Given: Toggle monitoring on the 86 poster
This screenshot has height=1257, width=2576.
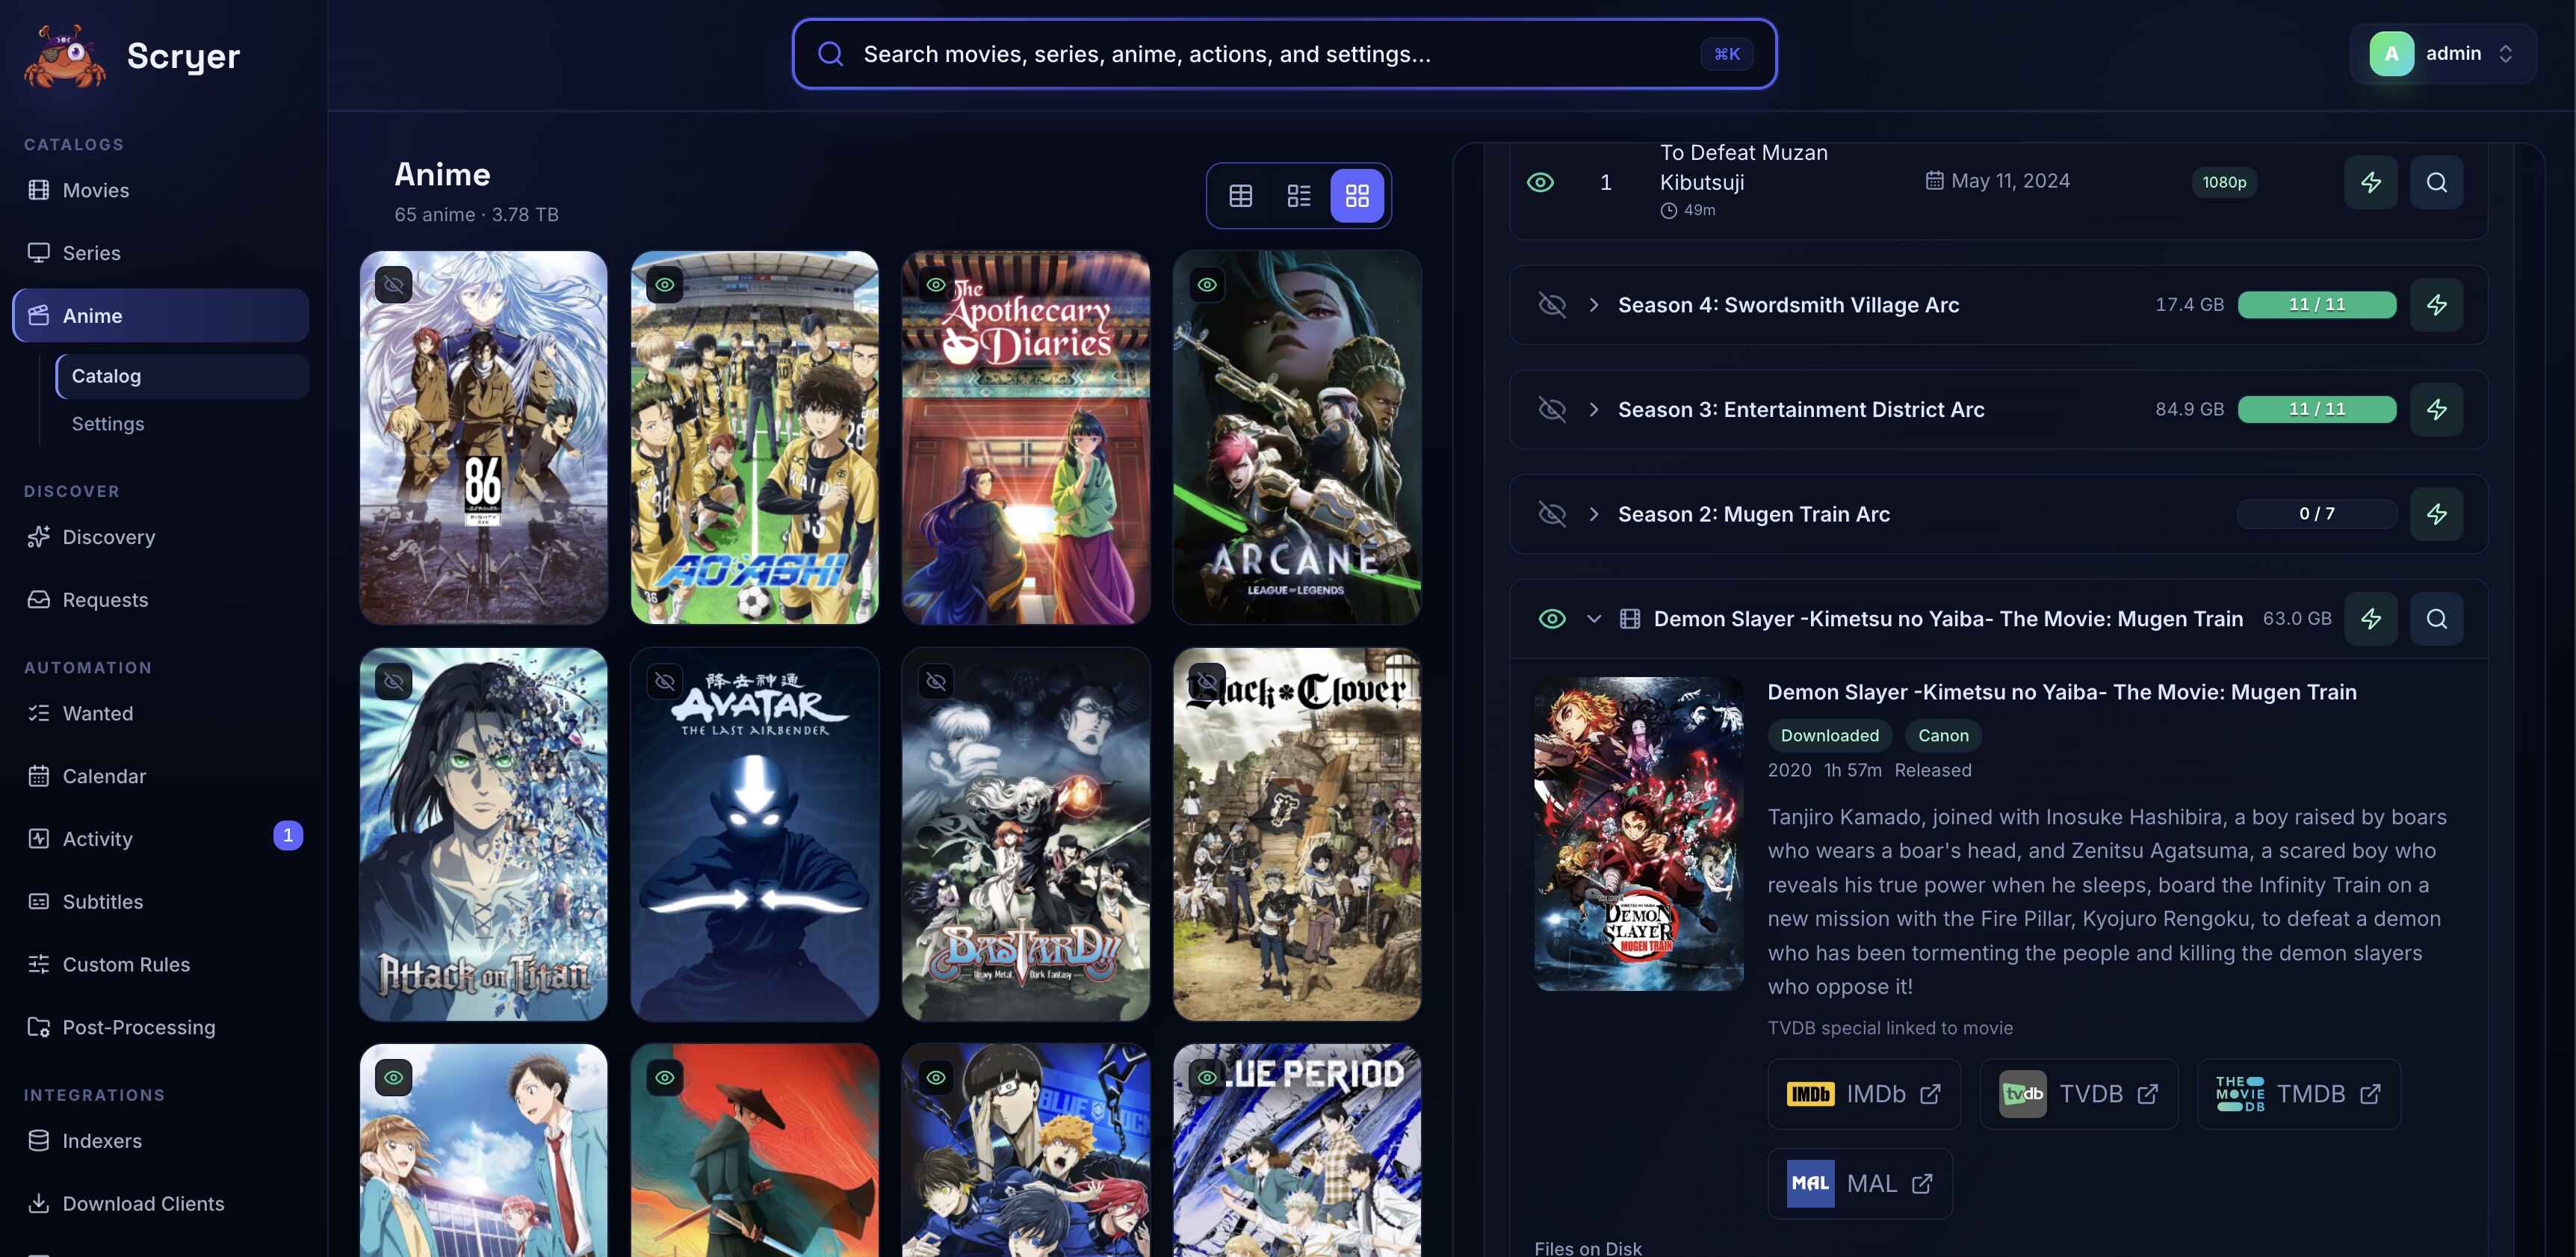Looking at the screenshot, I should [394, 285].
